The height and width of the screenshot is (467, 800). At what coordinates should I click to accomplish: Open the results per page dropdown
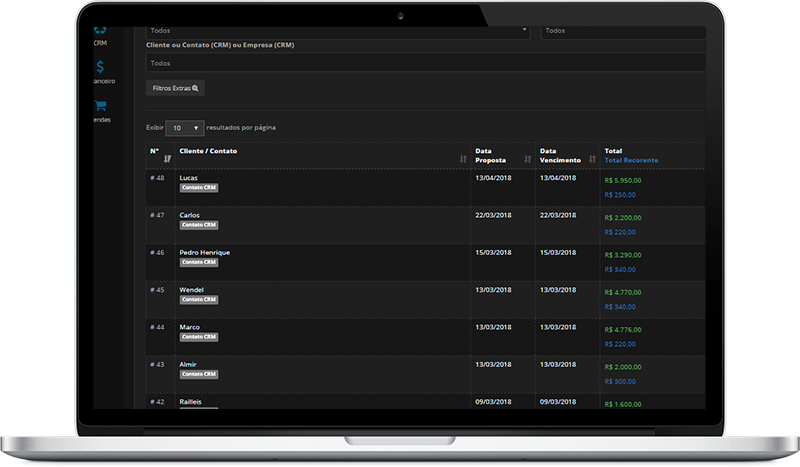[x=184, y=128]
